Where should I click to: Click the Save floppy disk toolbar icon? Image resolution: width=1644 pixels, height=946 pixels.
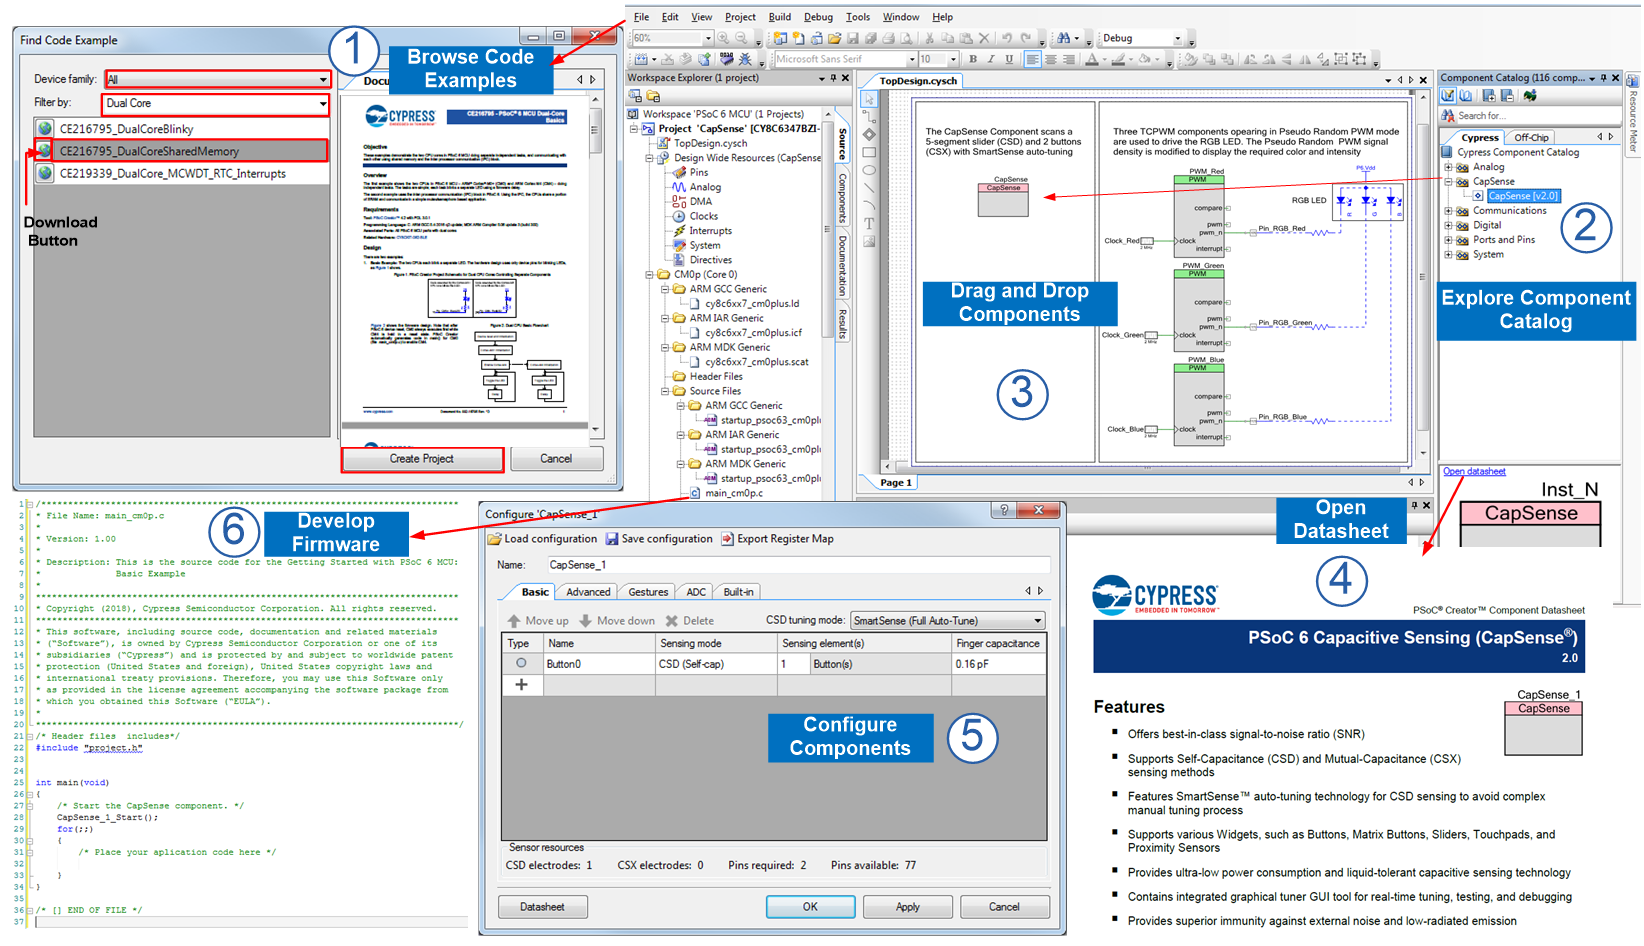coord(853,38)
